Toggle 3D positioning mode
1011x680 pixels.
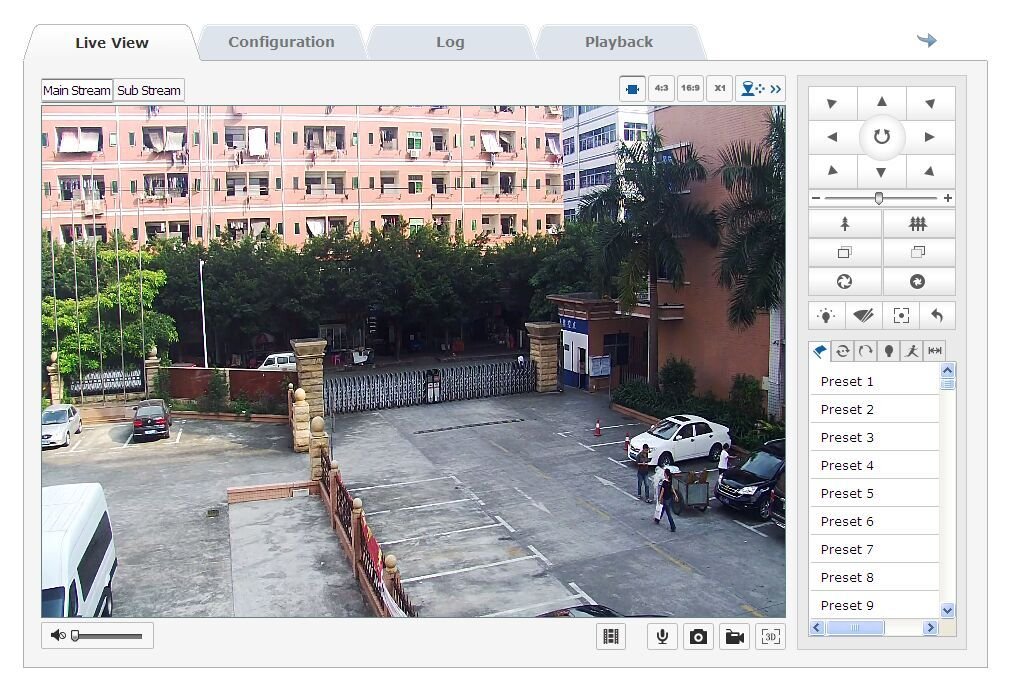tap(770, 637)
